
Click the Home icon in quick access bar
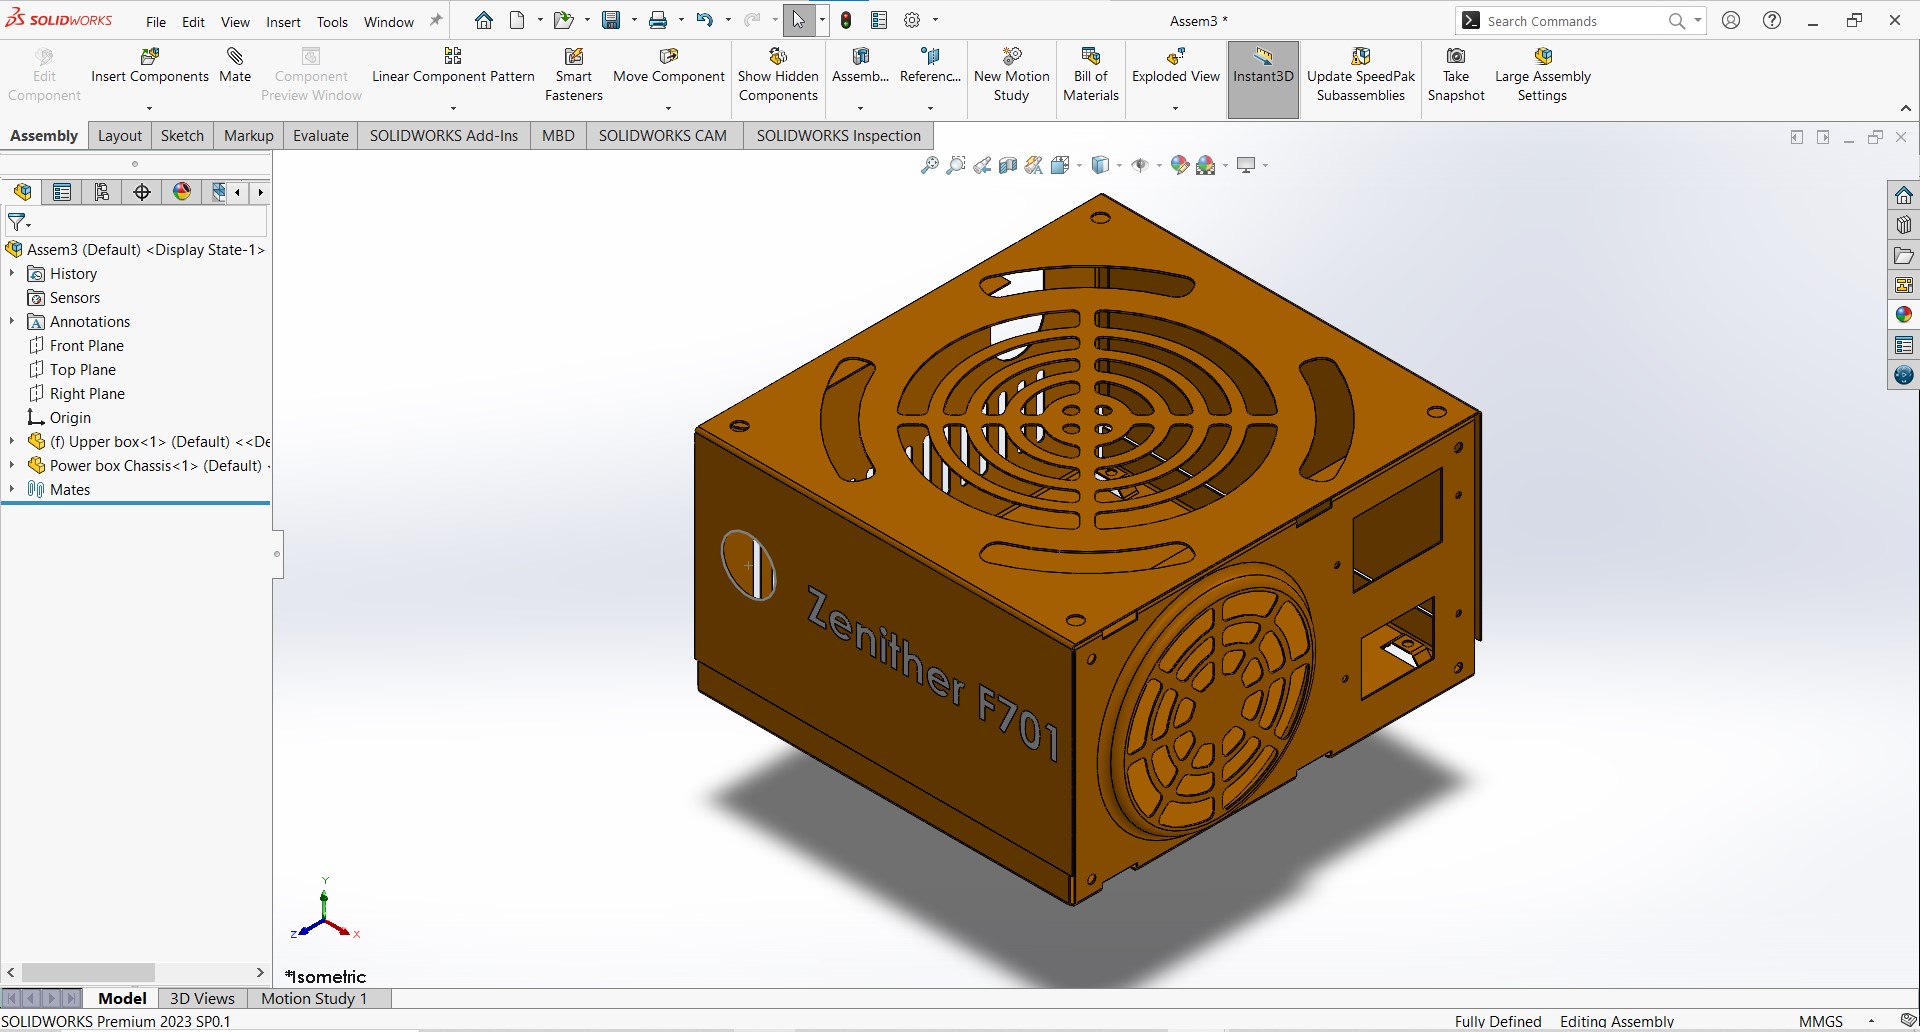[484, 20]
